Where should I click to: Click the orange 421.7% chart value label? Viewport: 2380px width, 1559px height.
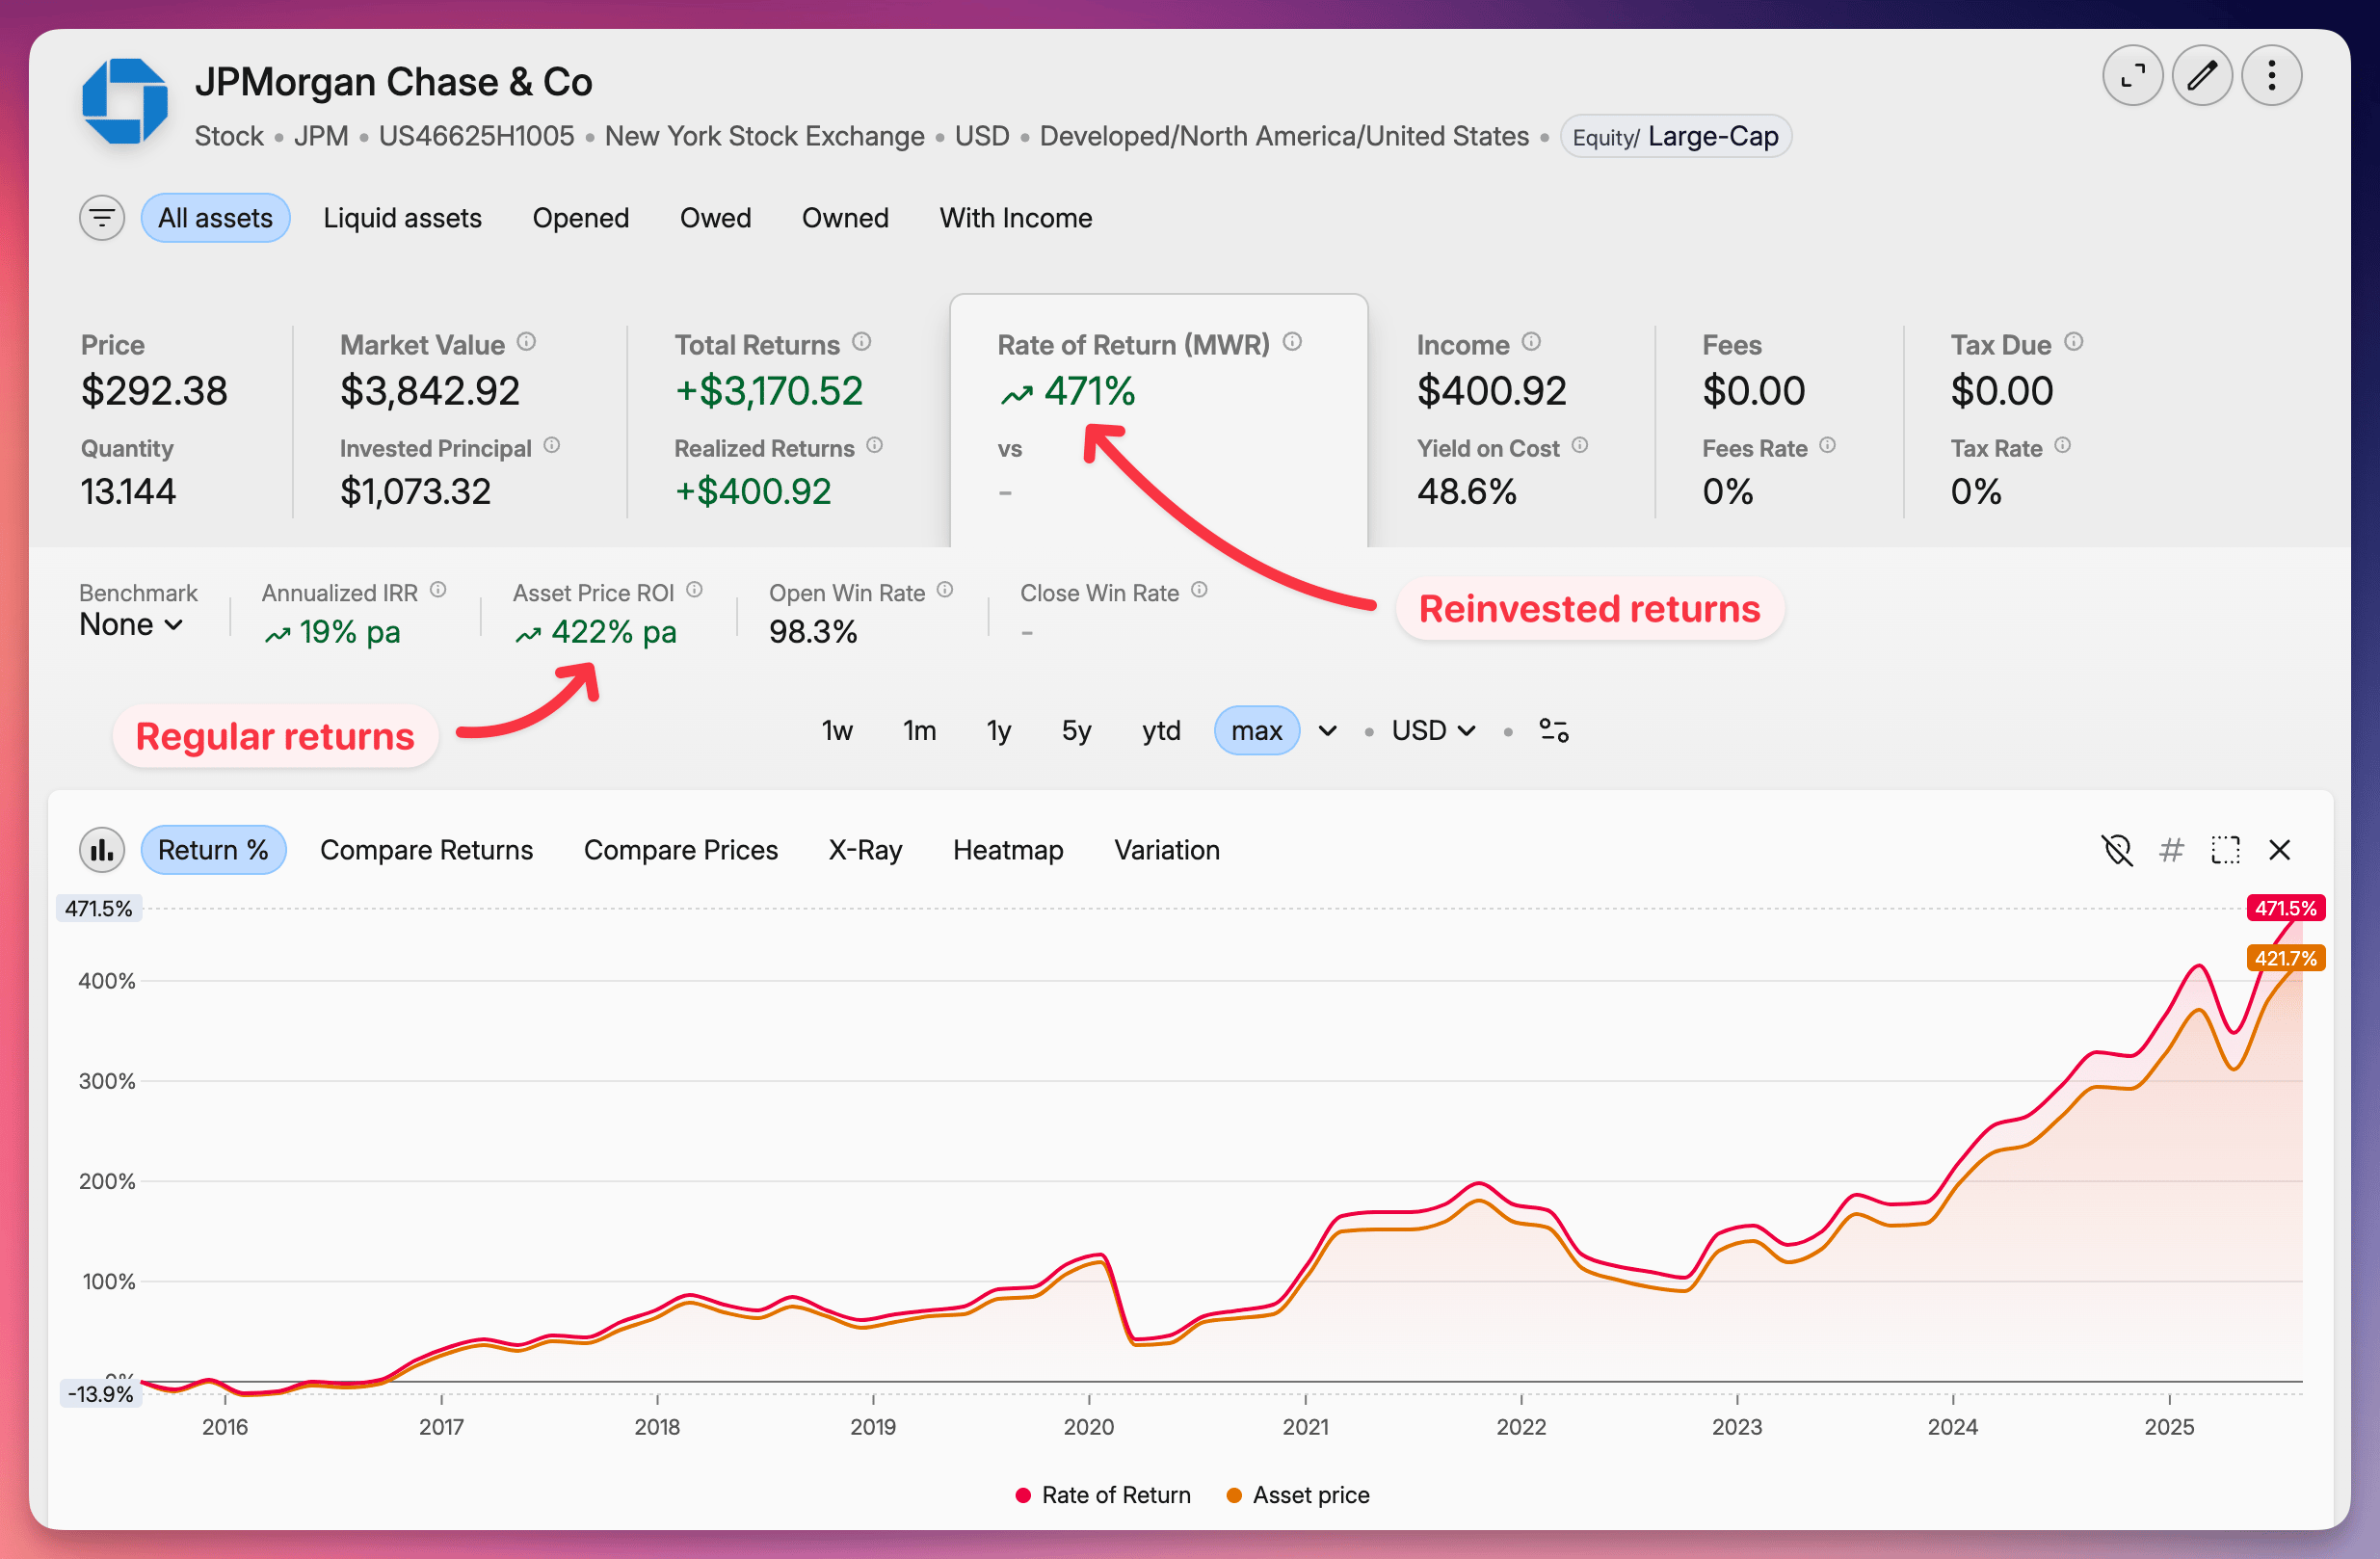click(2285, 958)
